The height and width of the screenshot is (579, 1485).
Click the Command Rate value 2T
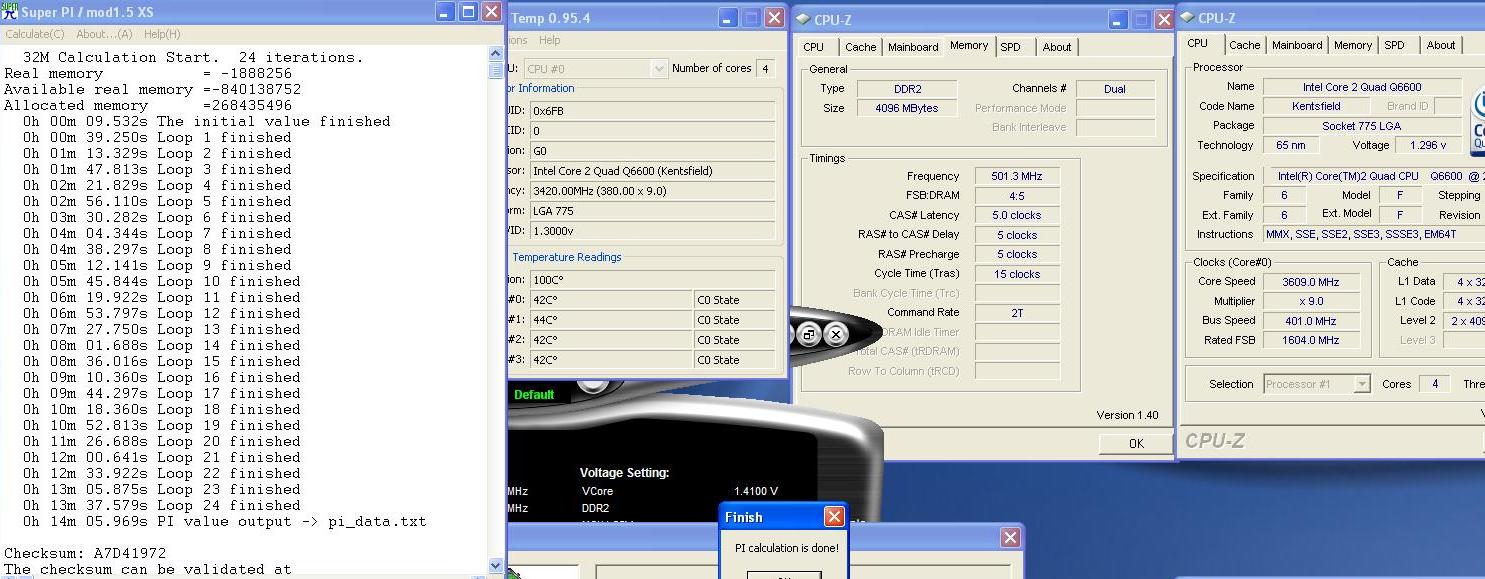coord(1017,313)
